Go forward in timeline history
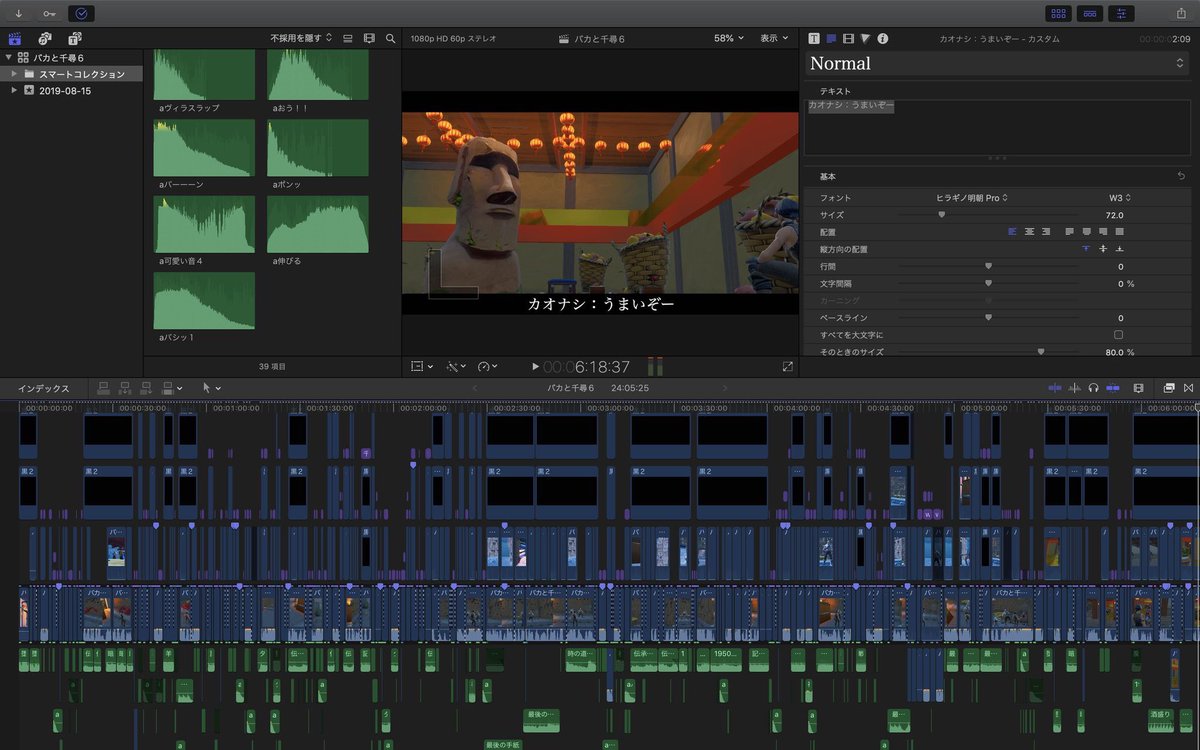The width and height of the screenshot is (1200, 750). point(725,388)
